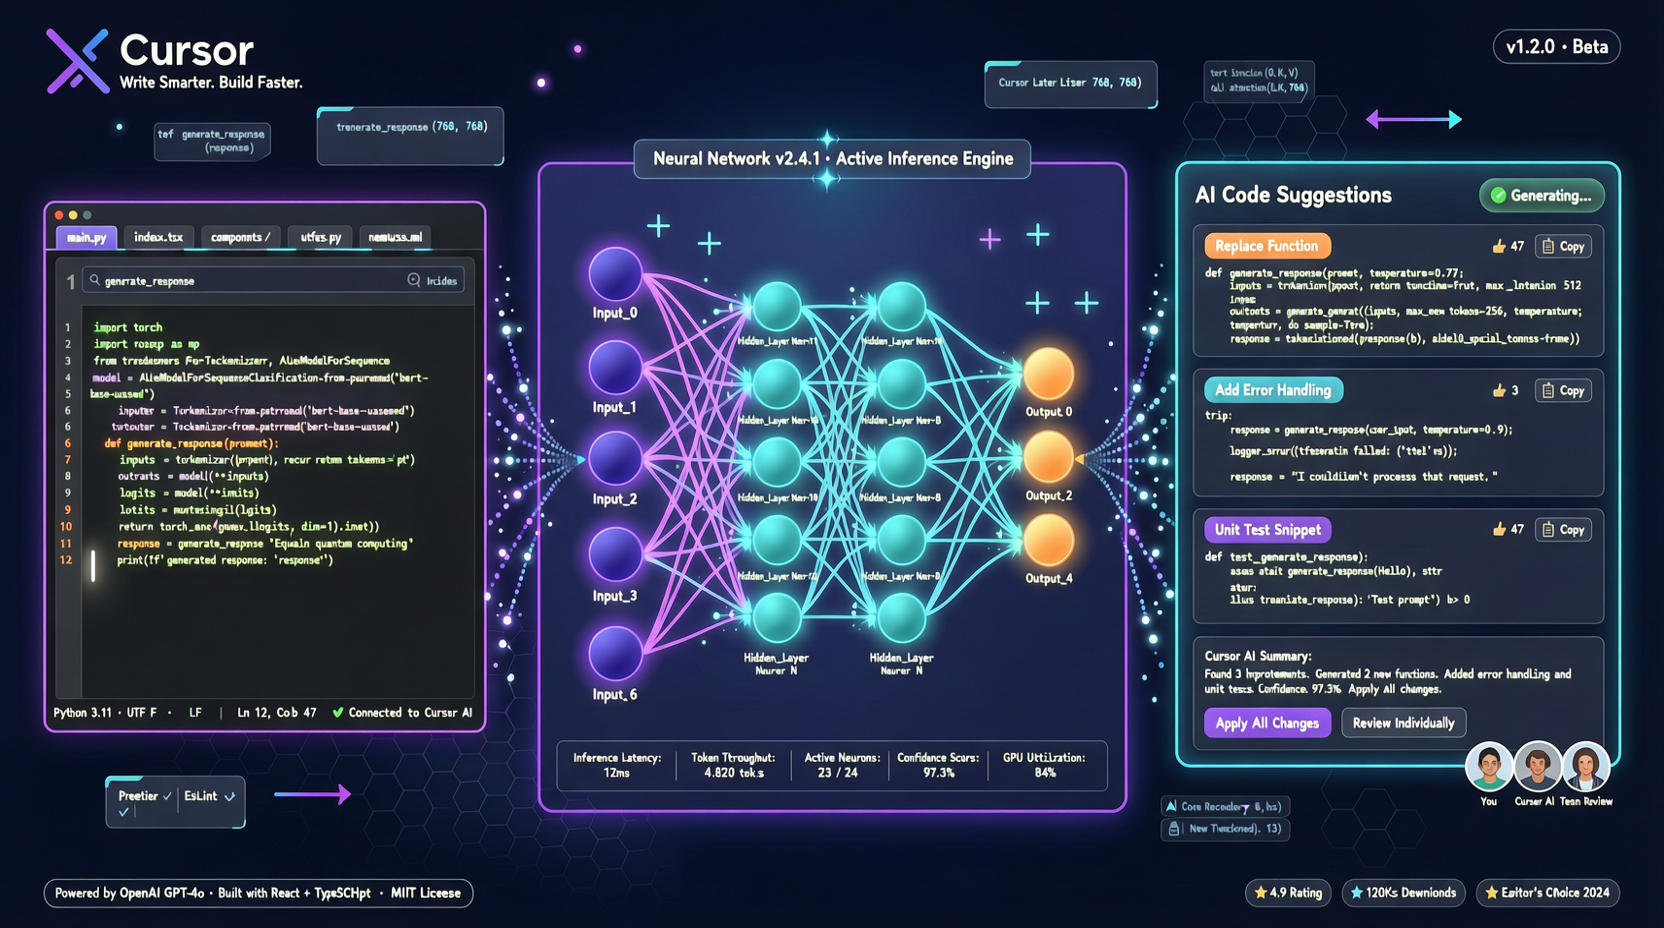The height and width of the screenshot is (928, 1664).
Task: Click the 'Powered by OpenAI GPT-4o' footer
Action: click(x=258, y=893)
